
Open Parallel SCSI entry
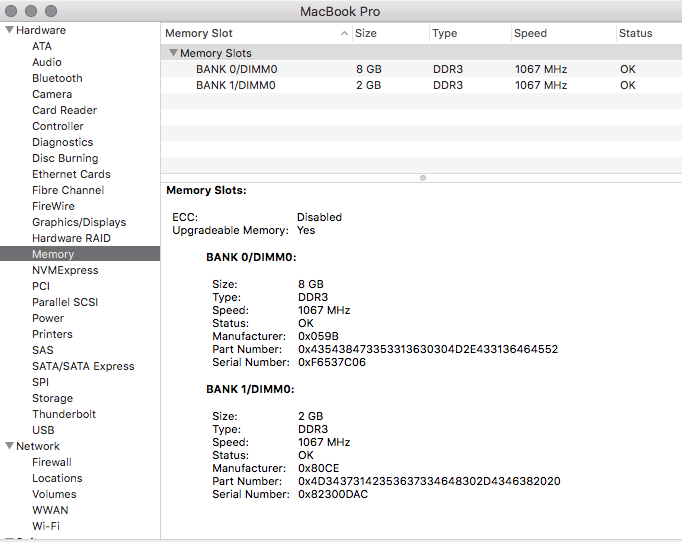click(65, 302)
